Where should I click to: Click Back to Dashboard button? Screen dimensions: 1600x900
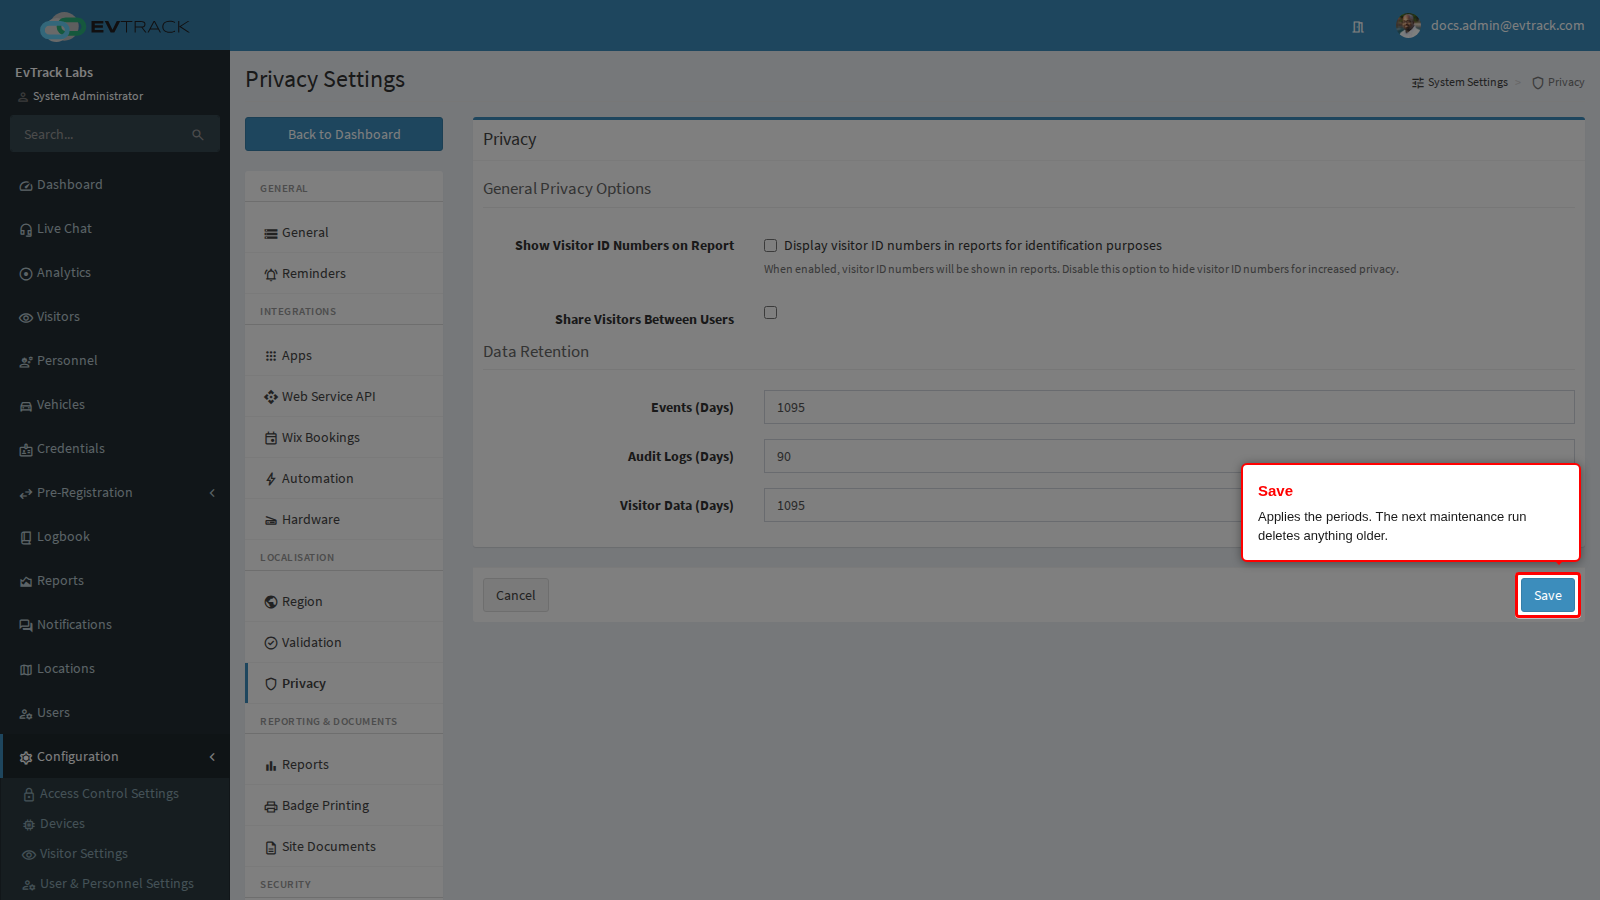click(x=344, y=134)
